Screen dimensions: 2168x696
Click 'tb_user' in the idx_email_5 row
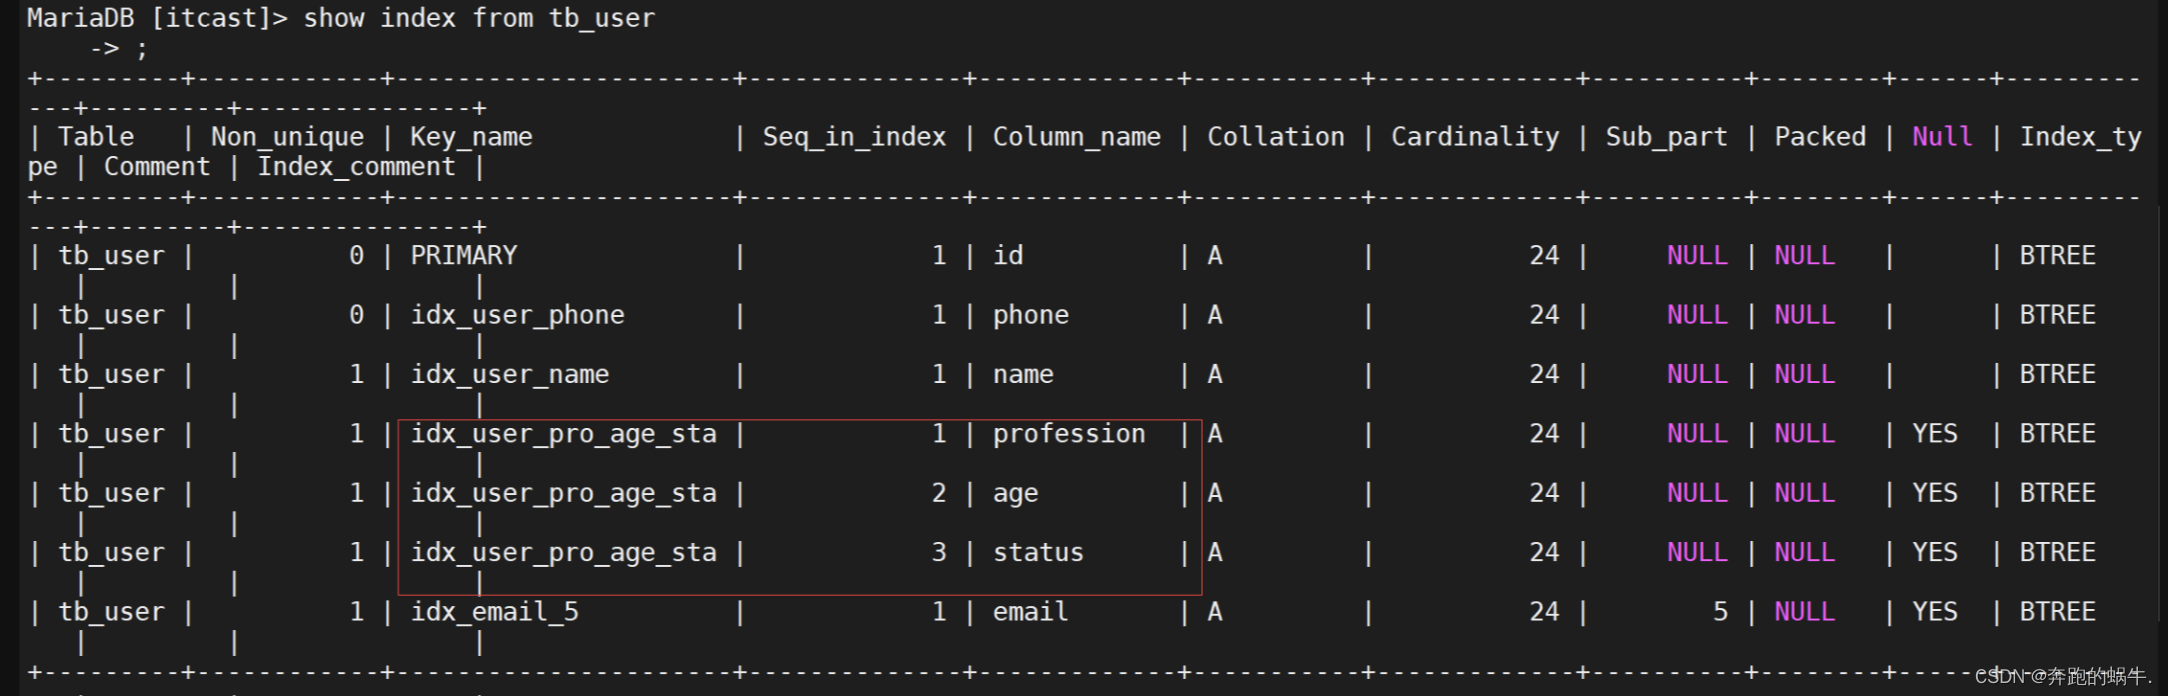pos(111,612)
